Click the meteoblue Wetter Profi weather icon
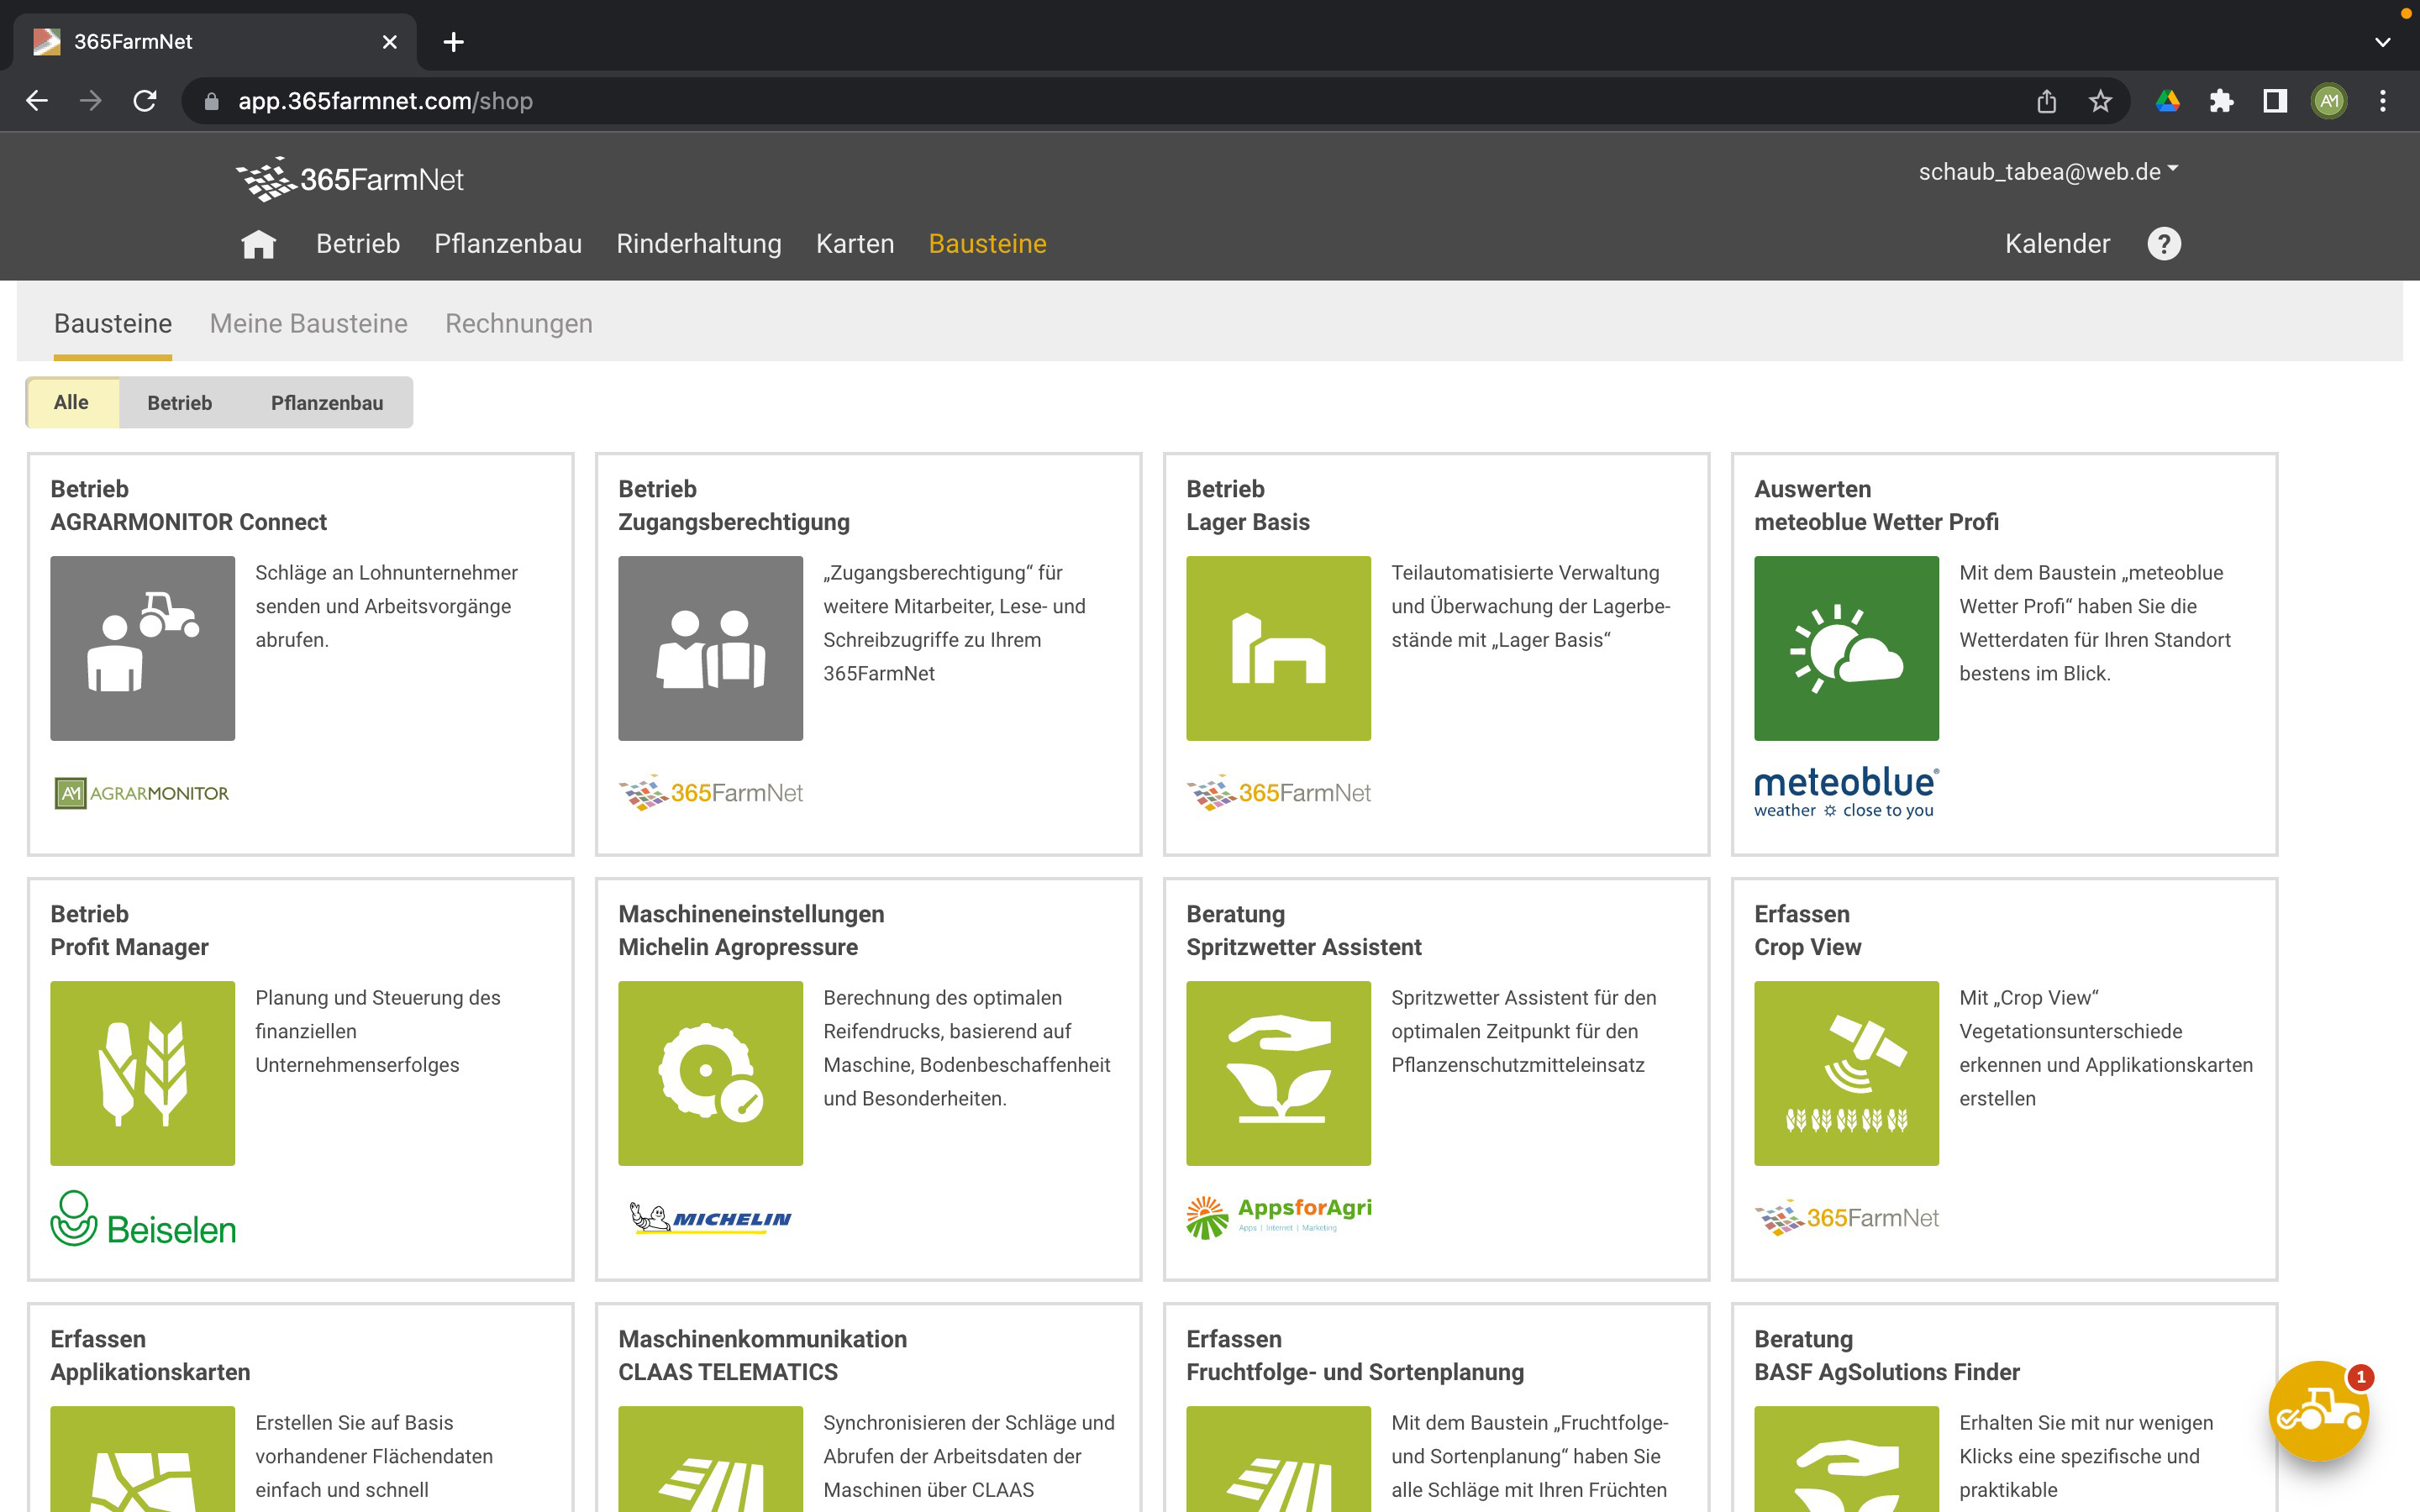The image size is (2420, 1512). tap(1847, 648)
